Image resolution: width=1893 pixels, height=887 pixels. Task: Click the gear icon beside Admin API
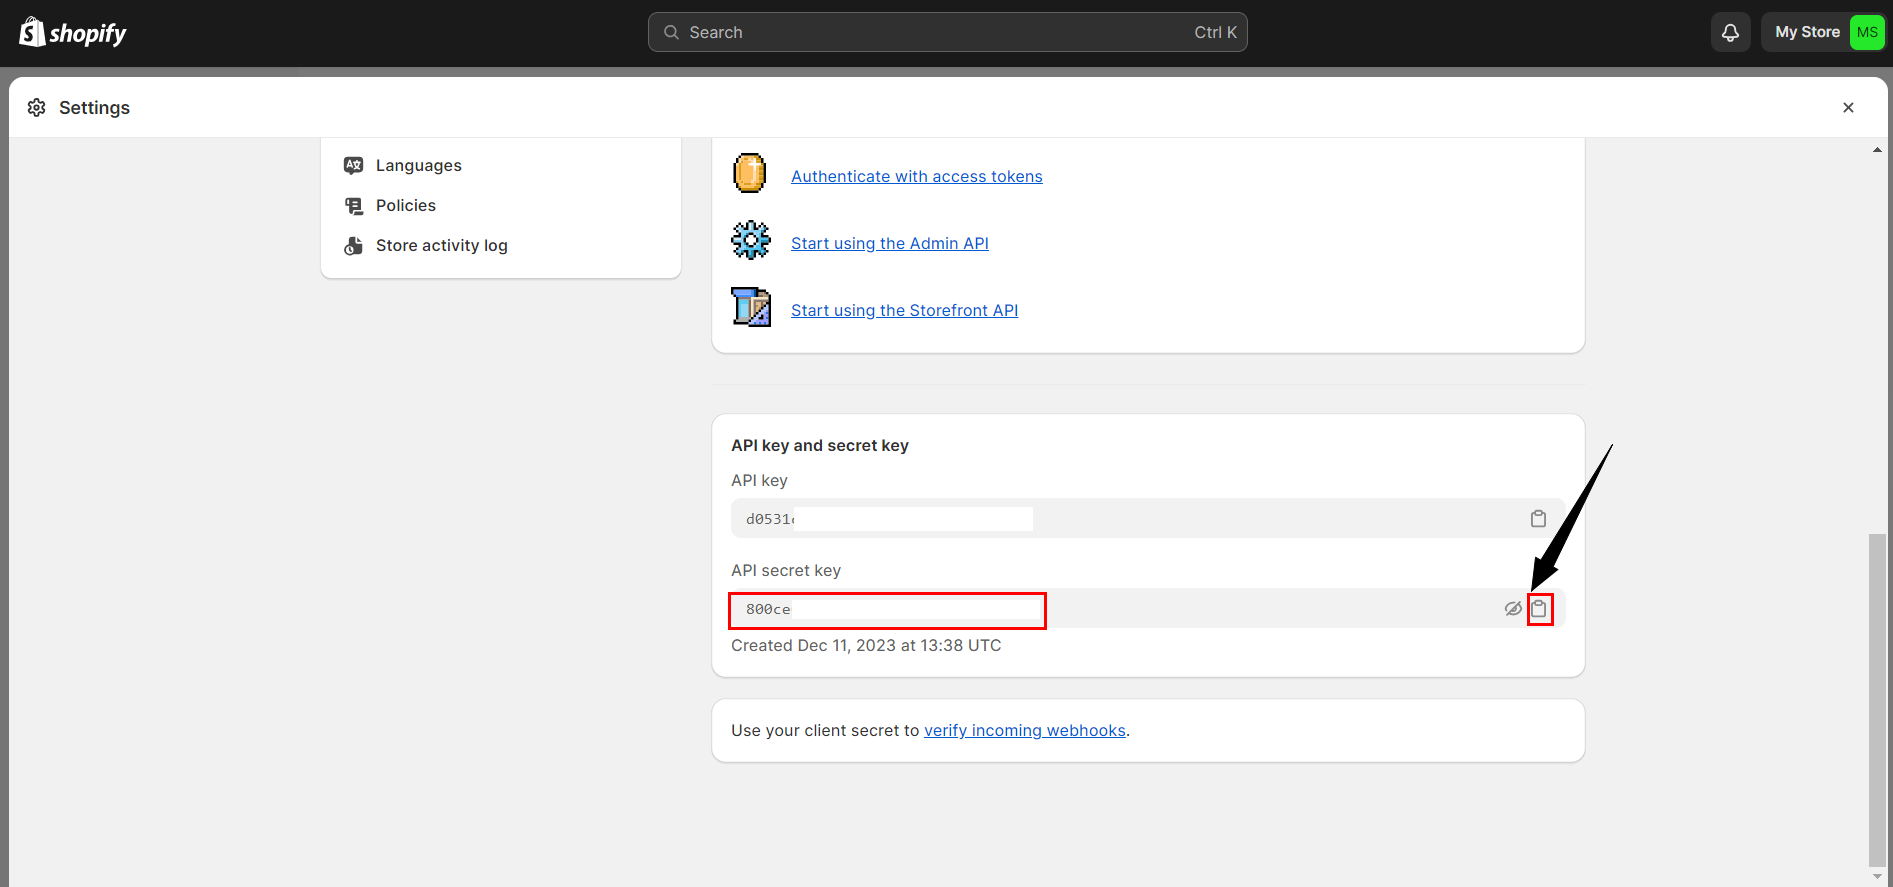coord(750,241)
